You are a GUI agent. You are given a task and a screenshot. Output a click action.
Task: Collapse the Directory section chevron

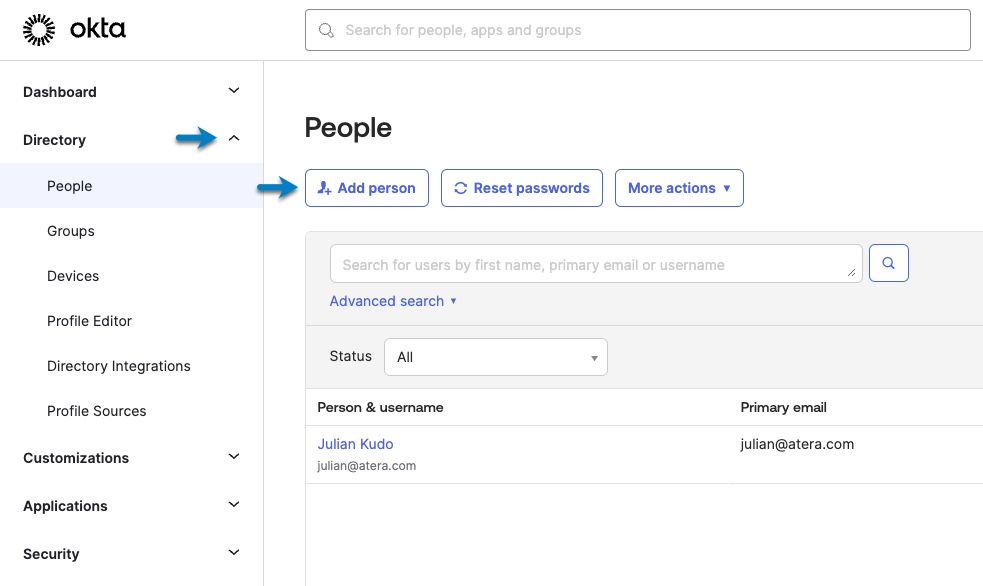coord(234,139)
